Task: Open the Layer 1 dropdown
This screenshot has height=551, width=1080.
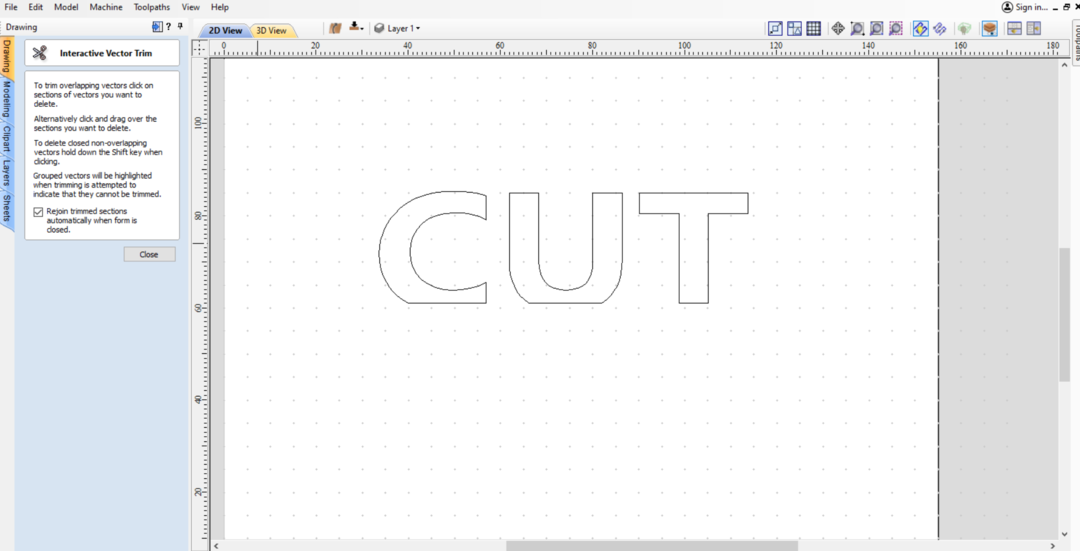Action: coord(397,28)
